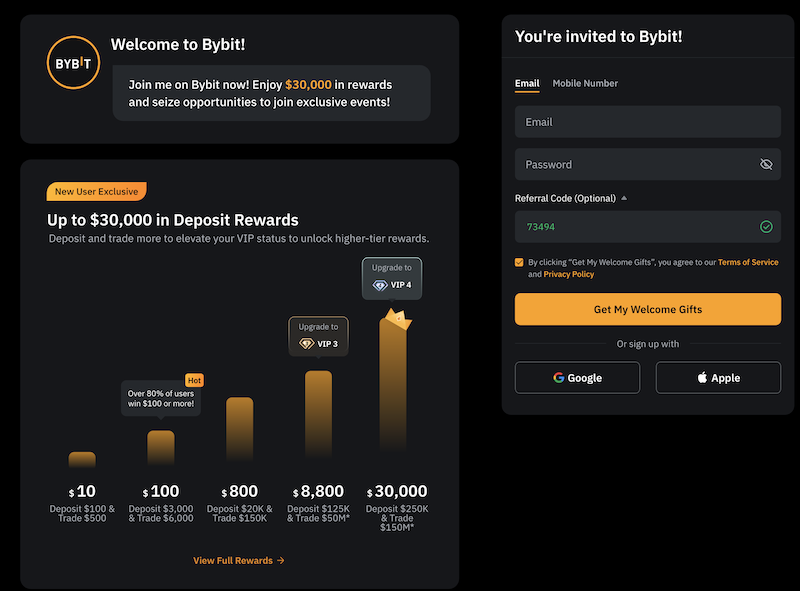Switch to the Mobile Number tab
The height and width of the screenshot is (591, 800).
click(585, 83)
